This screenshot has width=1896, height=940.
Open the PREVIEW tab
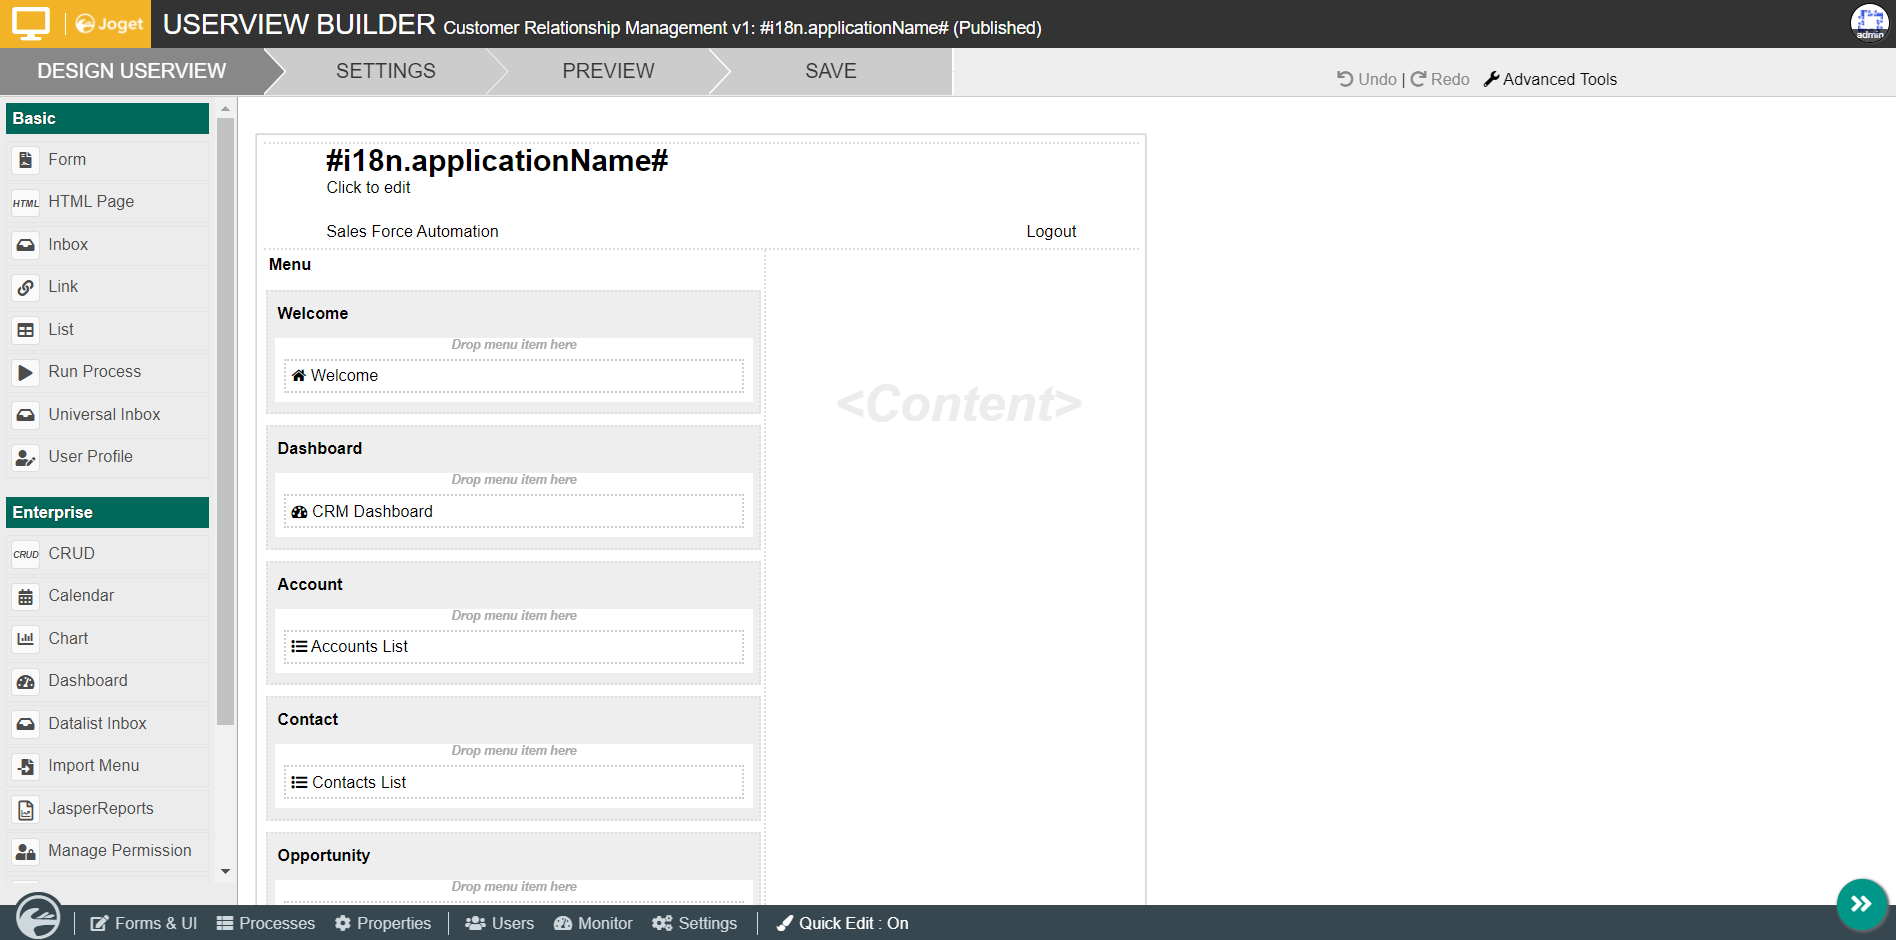tap(608, 70)
